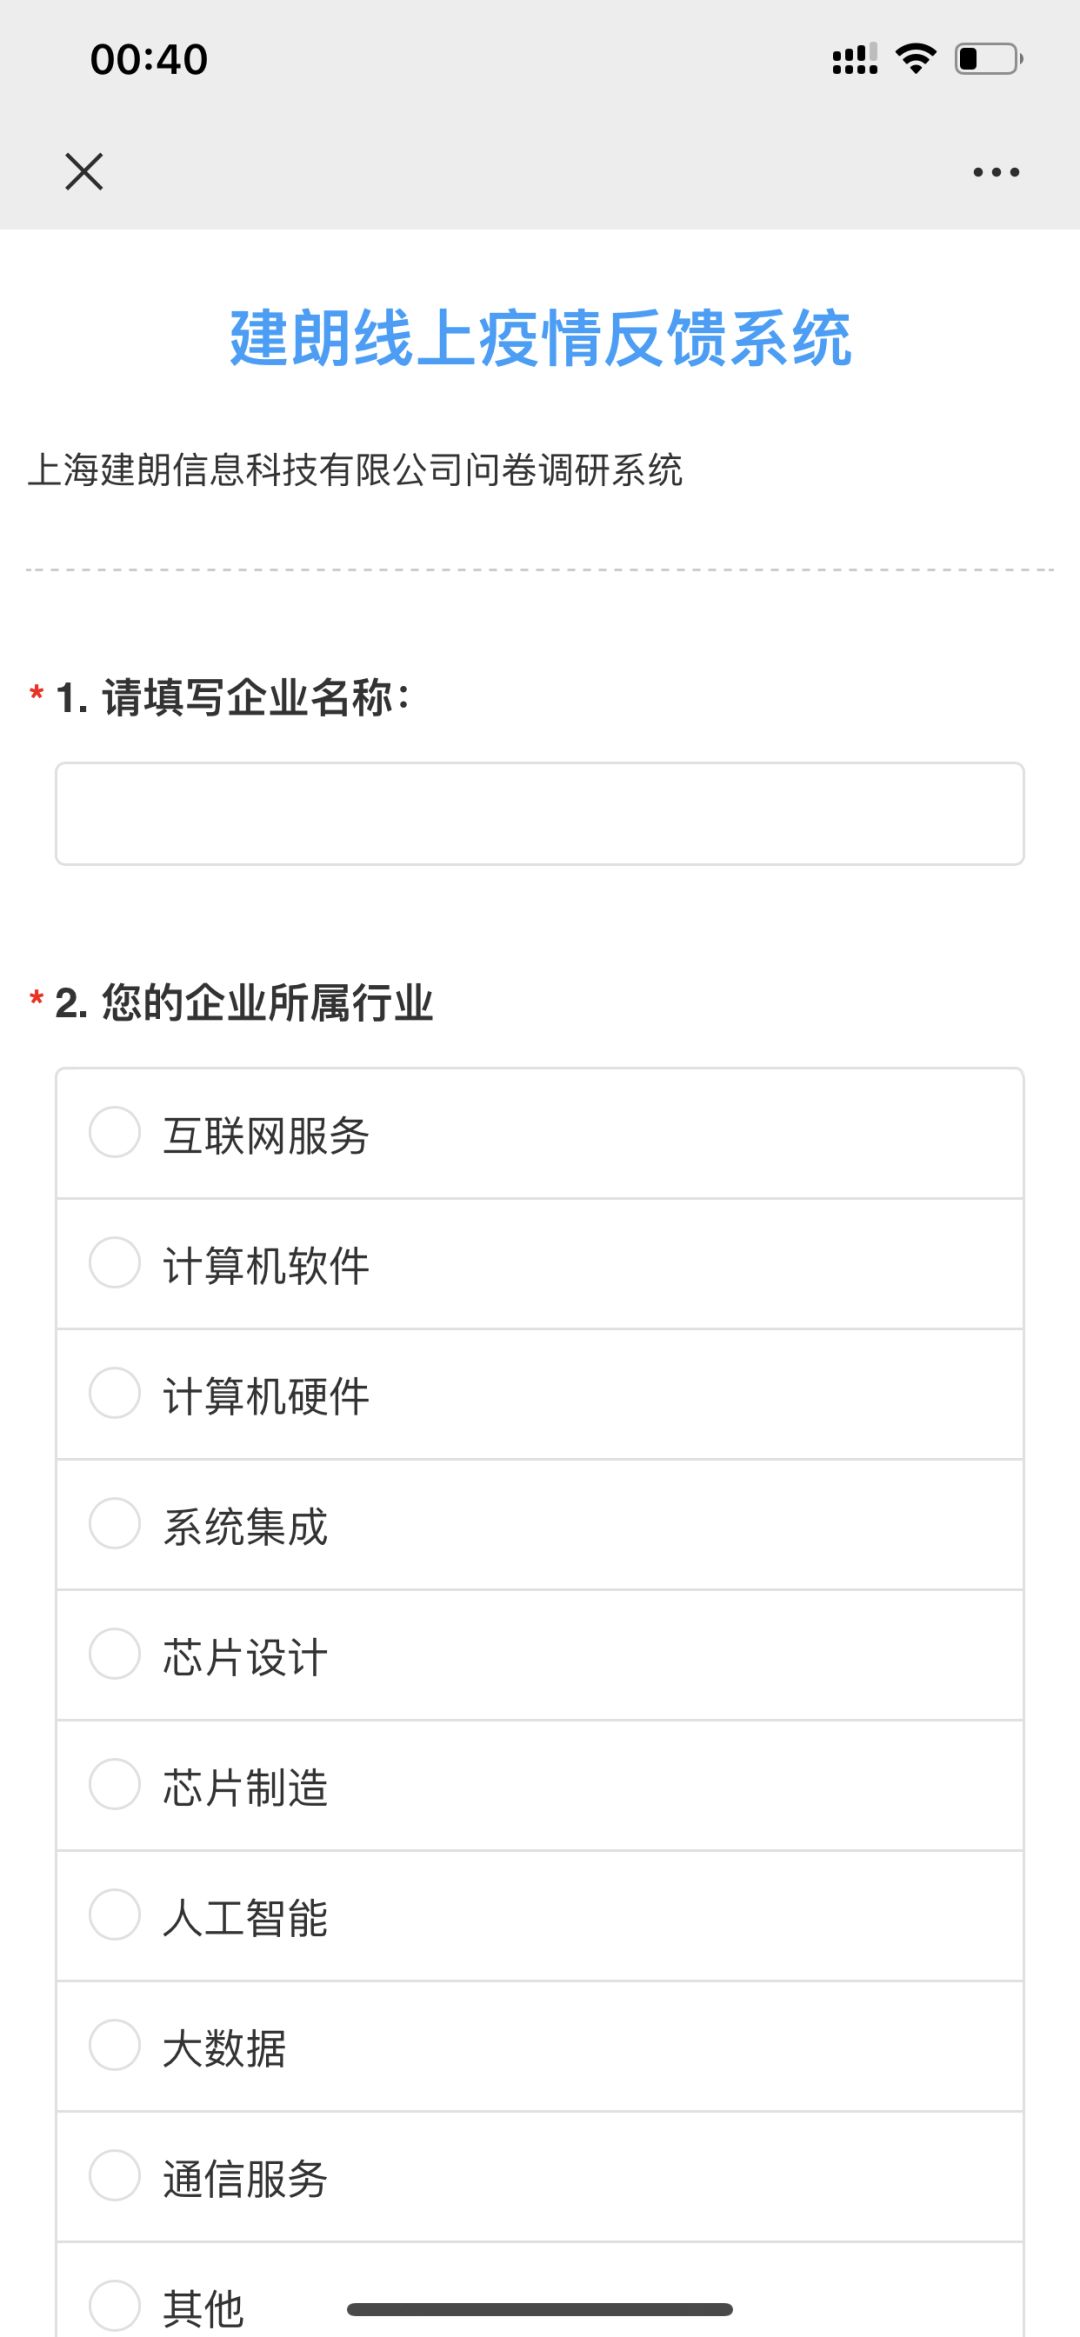Choose 计算机硬件 as the industry
This screenshot has width=1080, height=2337.
tap(115, 1393)
